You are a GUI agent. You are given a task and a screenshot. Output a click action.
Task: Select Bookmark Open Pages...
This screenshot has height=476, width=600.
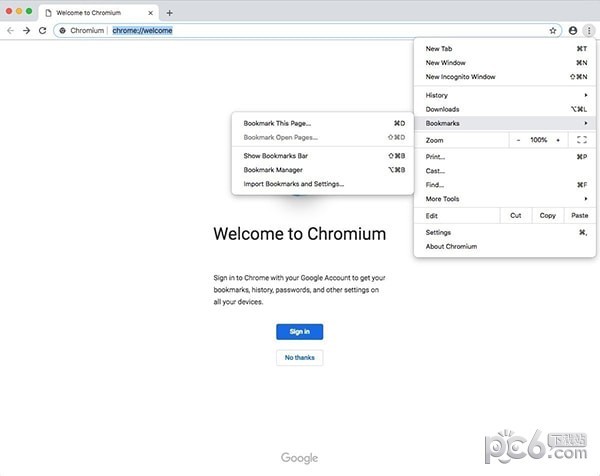(323, 137)
